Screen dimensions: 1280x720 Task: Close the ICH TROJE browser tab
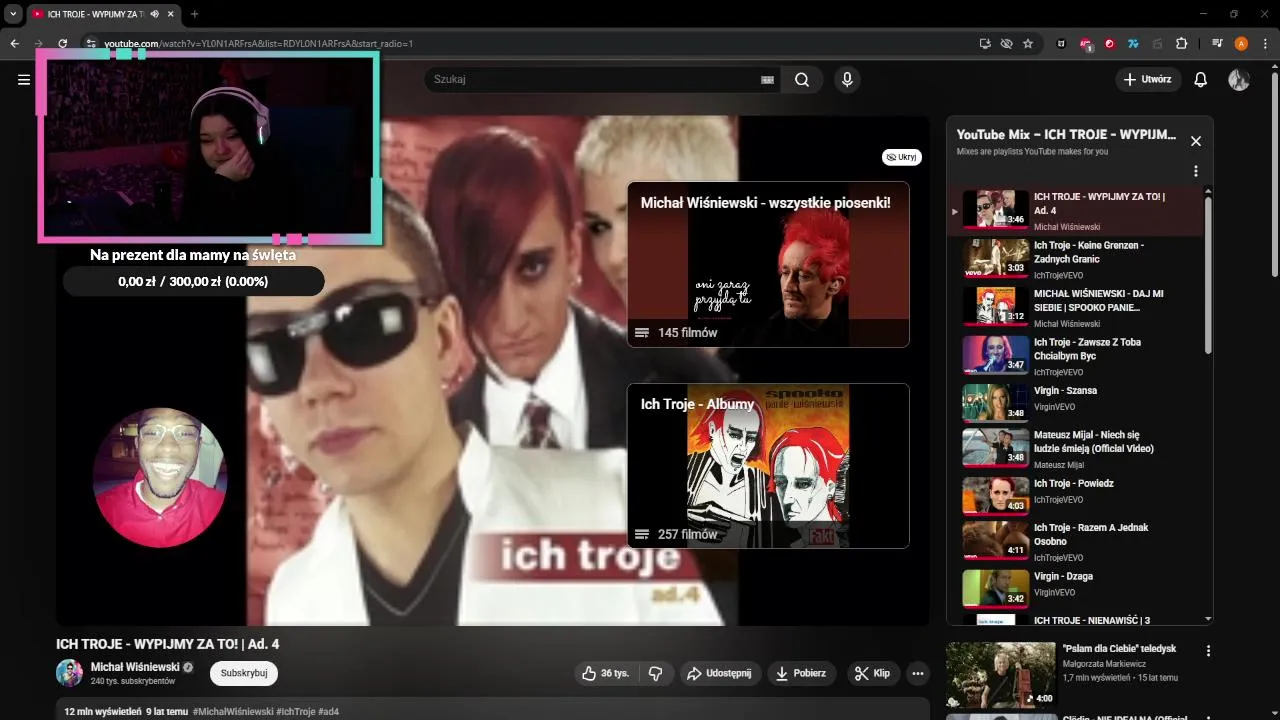170,14
